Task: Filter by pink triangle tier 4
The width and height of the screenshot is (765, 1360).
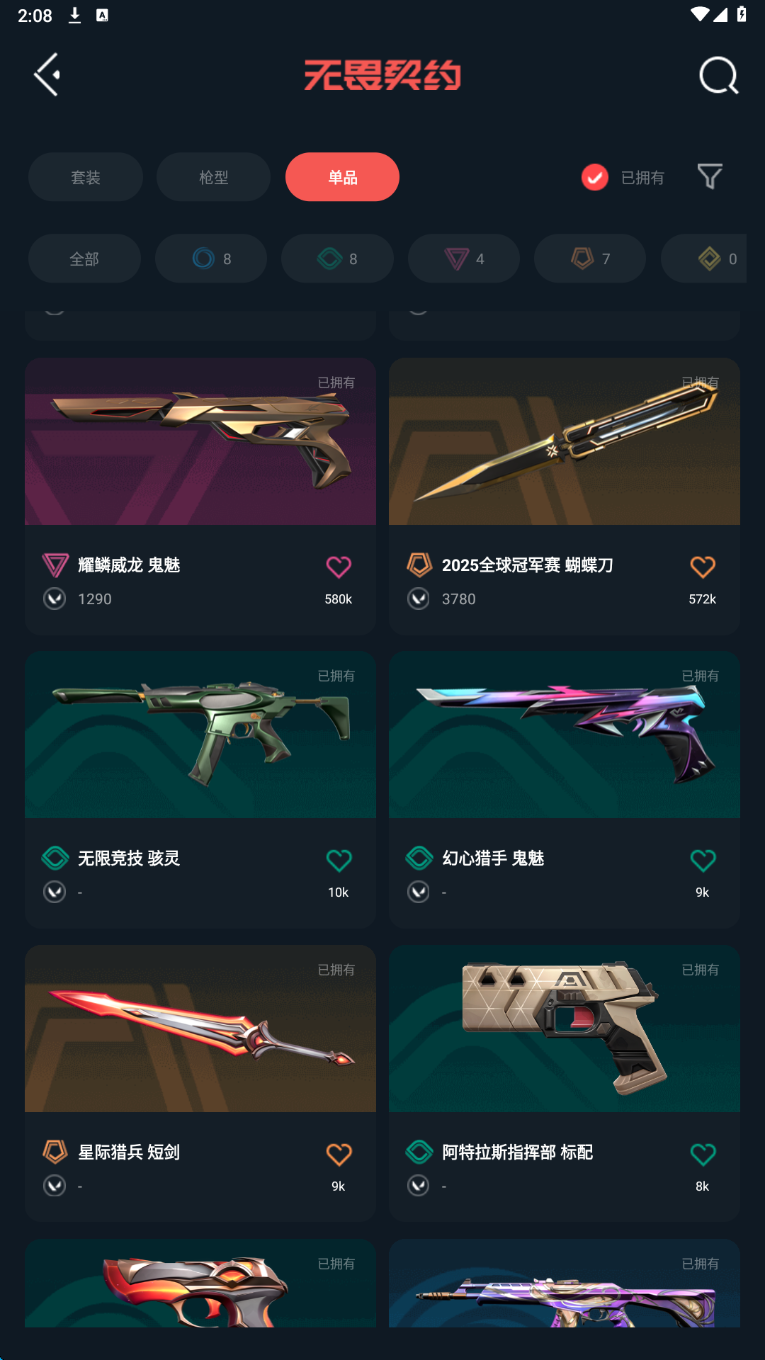Action: click(x=464, y=259)
